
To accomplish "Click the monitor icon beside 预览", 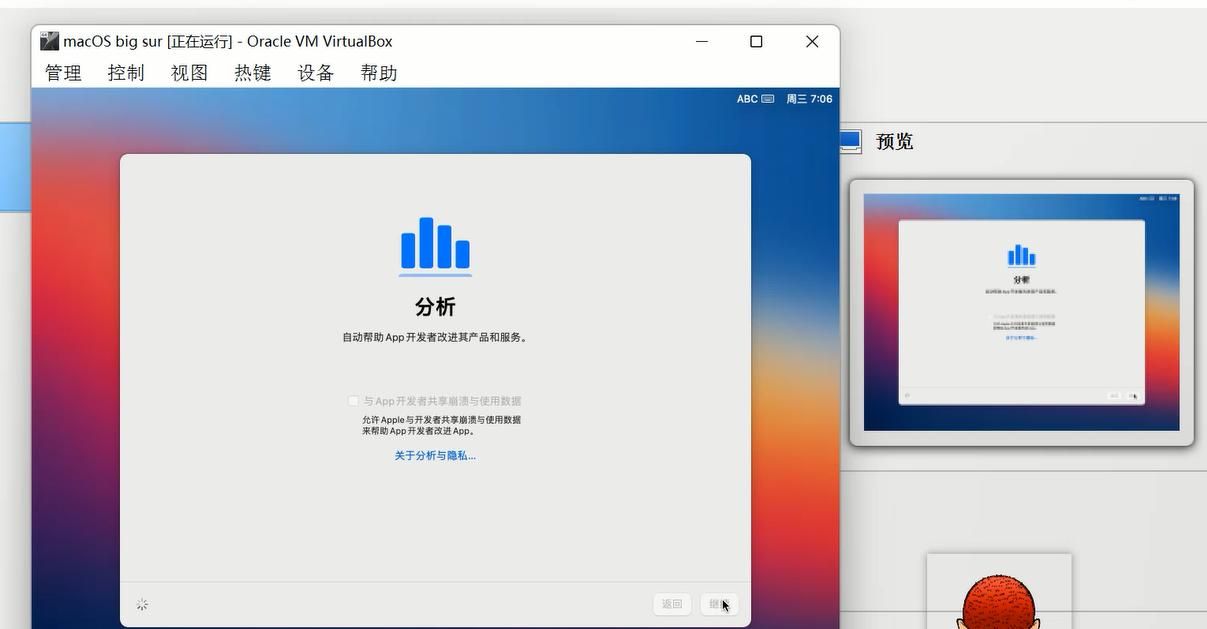I will pyautogui.click(x=850, y=142).
